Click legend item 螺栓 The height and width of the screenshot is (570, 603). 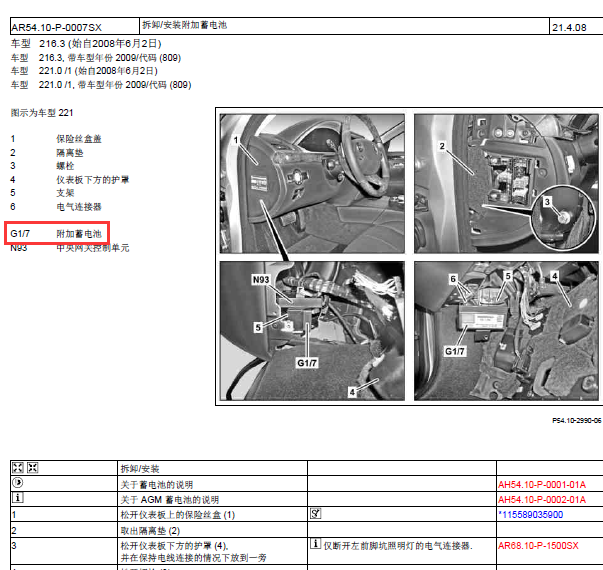pos(65,166)
